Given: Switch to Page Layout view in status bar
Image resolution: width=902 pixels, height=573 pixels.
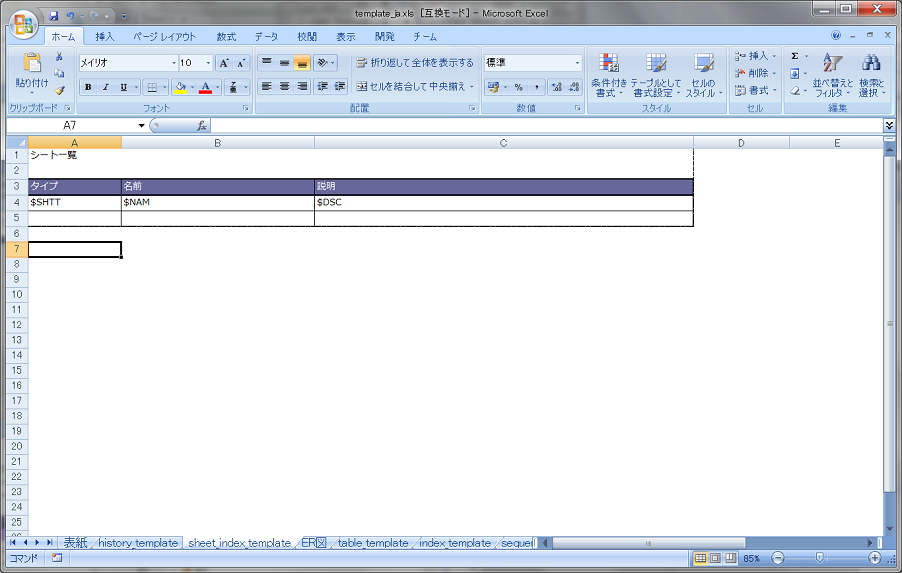Looking at the screenshot, I should click(x=715, y=558).
